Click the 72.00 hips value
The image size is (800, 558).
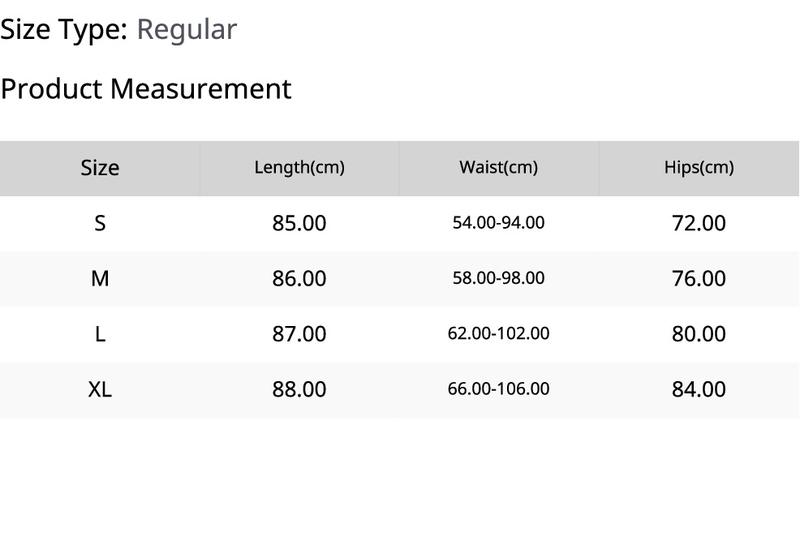click(699, 223)
